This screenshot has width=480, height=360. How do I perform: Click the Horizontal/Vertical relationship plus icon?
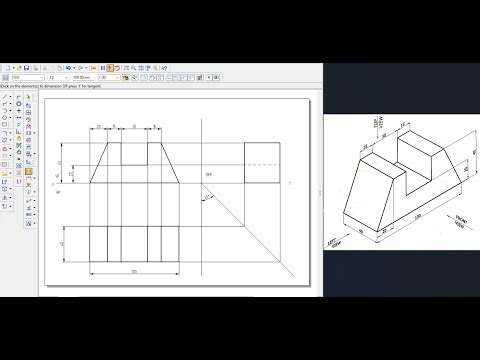pyautogui.click(x=19, y=110)
